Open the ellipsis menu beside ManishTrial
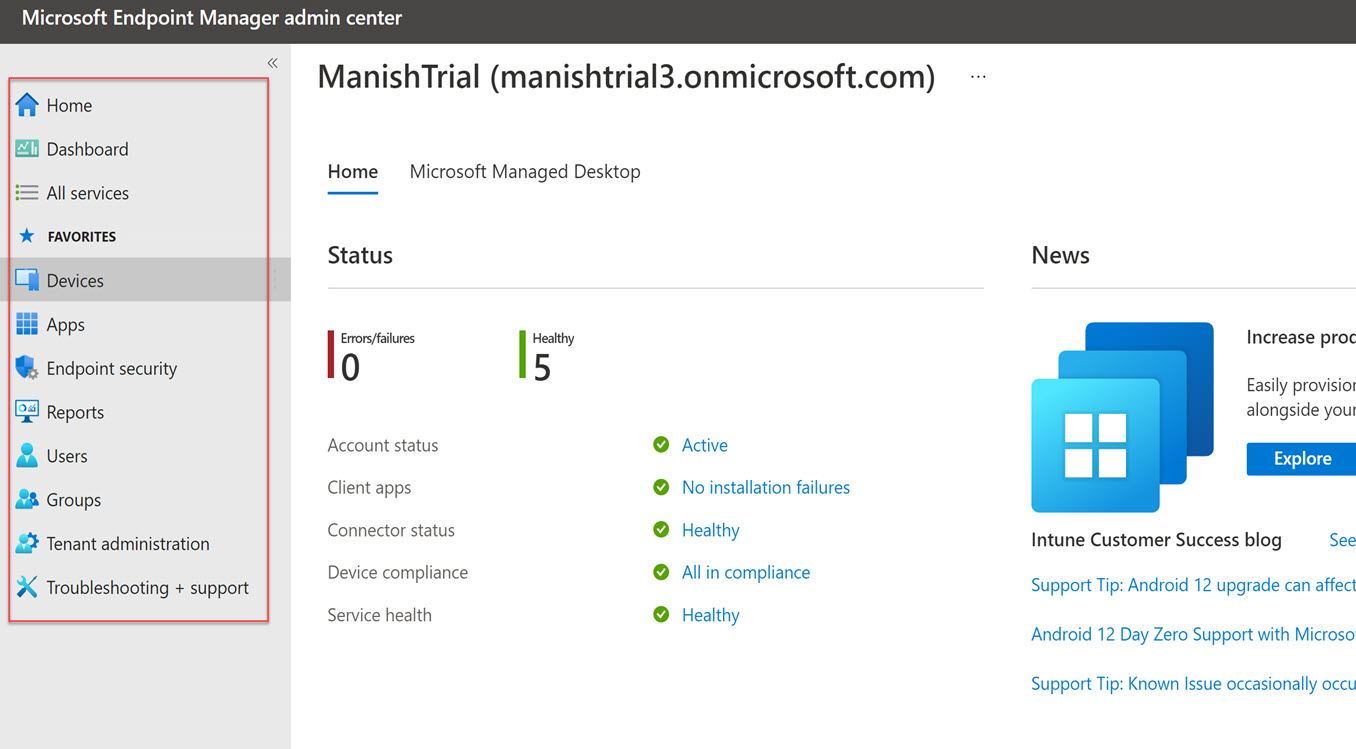The width and height of the screenshot is (1356, 749). pyautogui.click(x=977, y=75)
